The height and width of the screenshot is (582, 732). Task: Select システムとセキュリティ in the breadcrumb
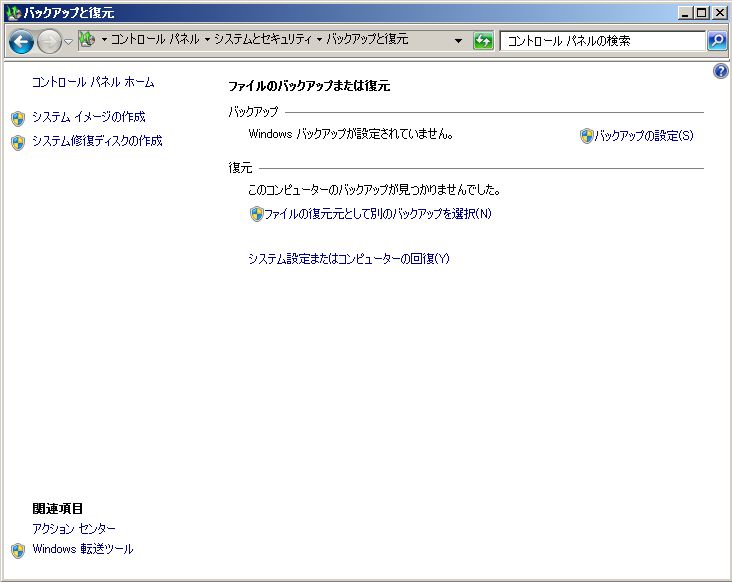tap(263, 39)
